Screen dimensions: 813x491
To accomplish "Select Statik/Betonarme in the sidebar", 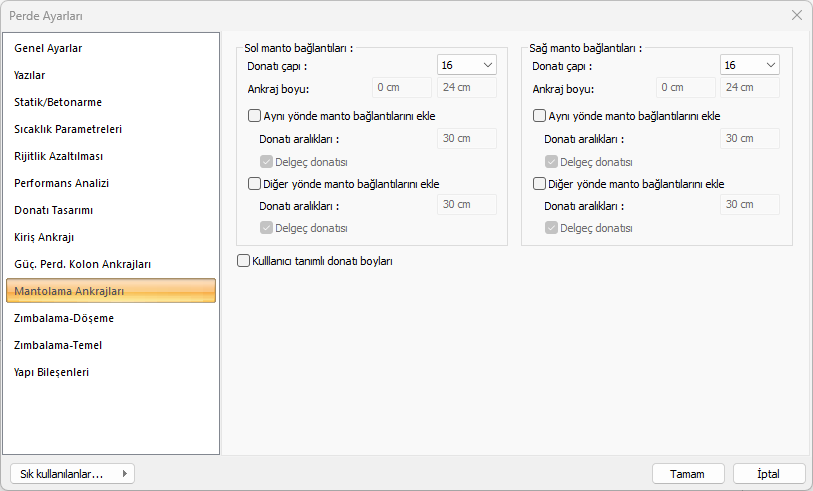I will 58,102.
